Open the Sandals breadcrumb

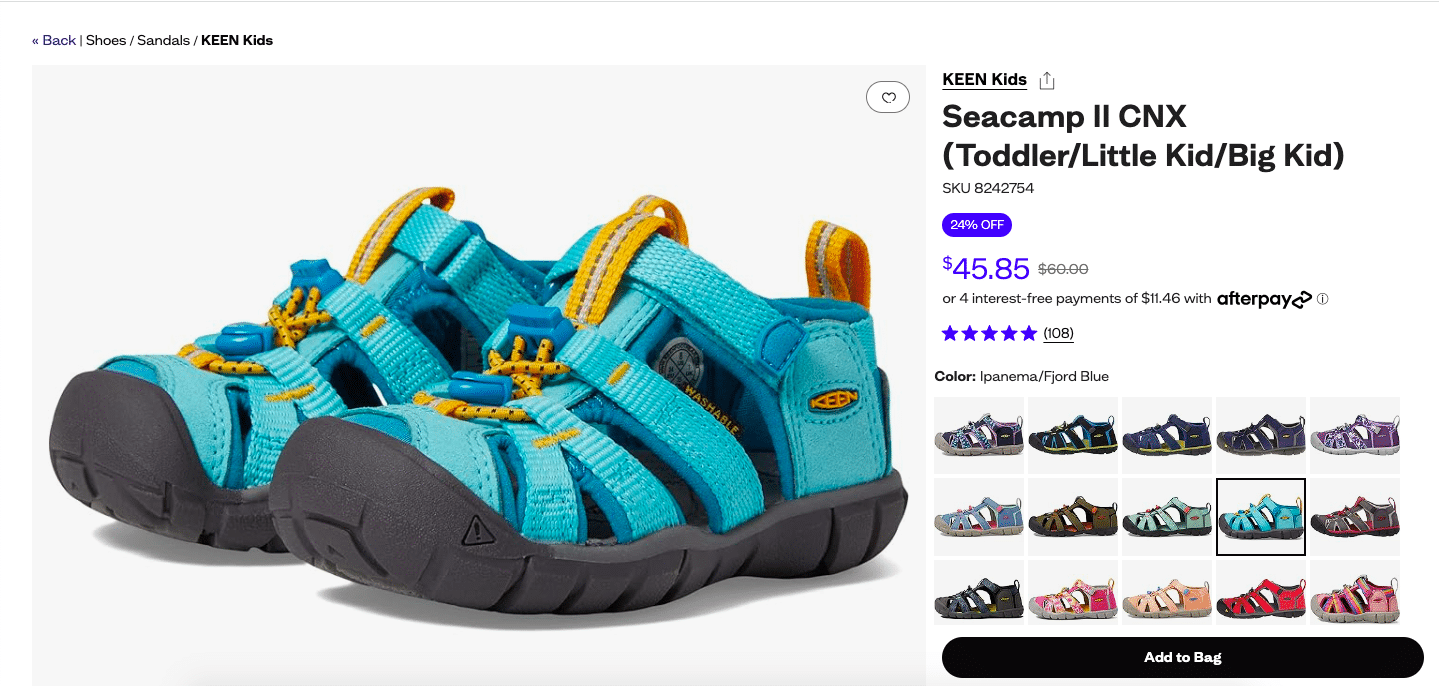click(x=163, y=40)
